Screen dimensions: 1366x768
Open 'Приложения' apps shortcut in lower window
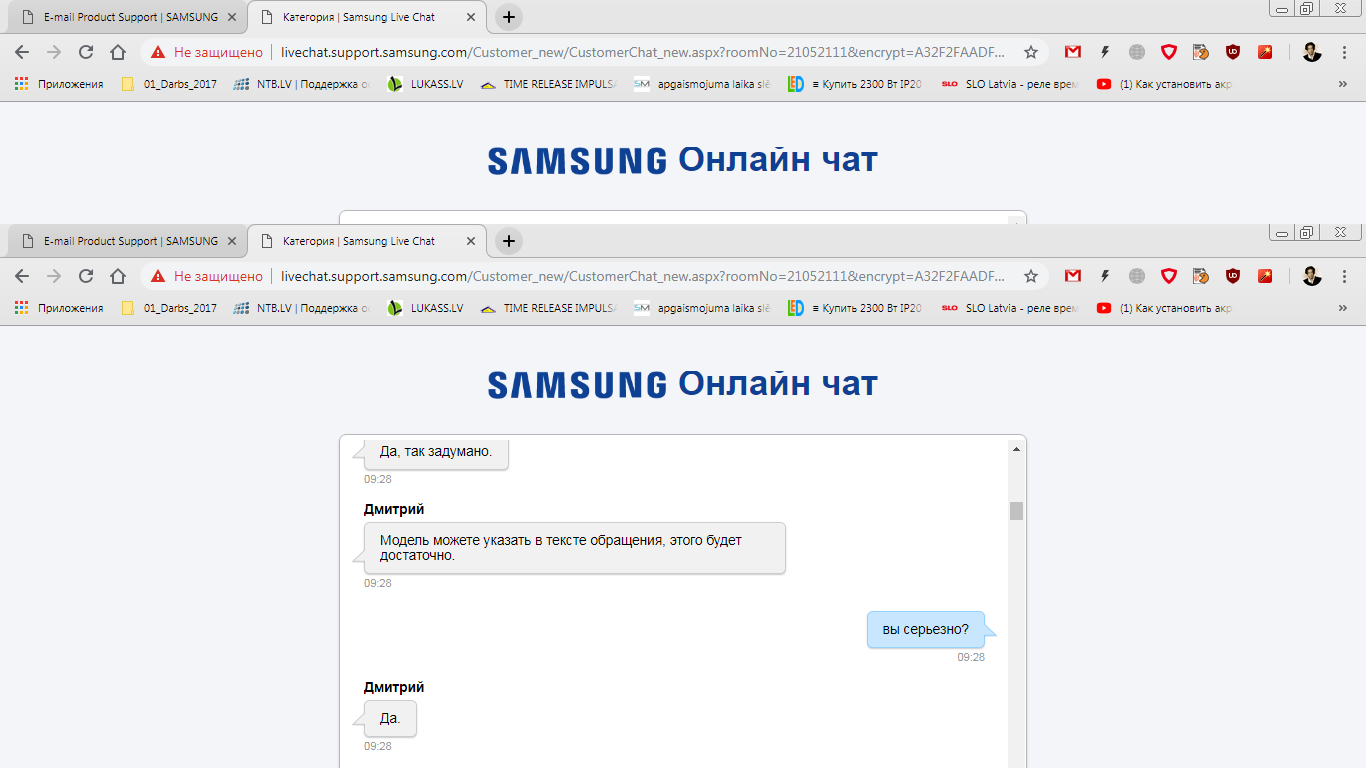pos(59,308)
